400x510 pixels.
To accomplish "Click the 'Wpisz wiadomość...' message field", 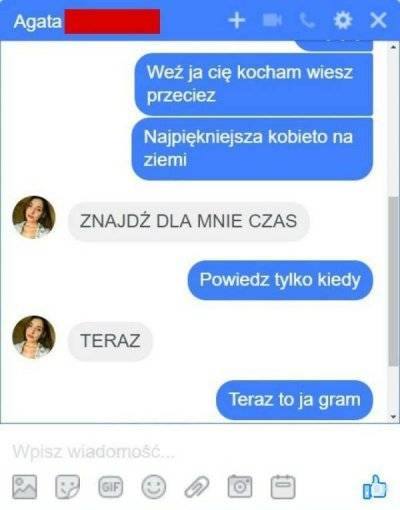I will coord(200,452).
